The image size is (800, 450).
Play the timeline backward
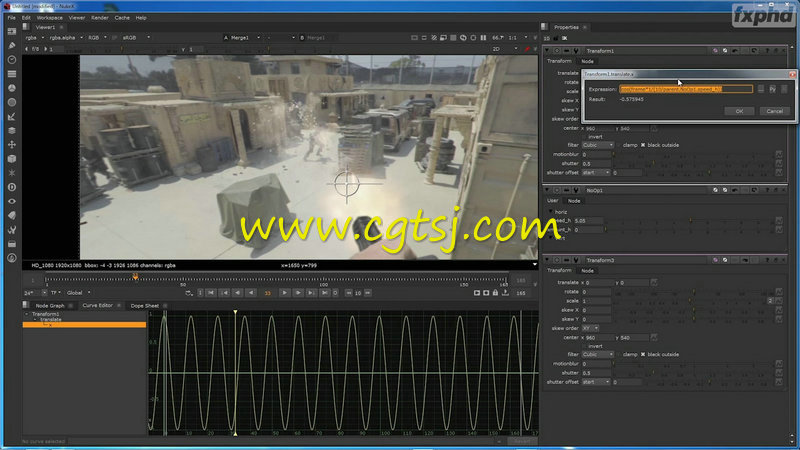click(x=251, y=293)
